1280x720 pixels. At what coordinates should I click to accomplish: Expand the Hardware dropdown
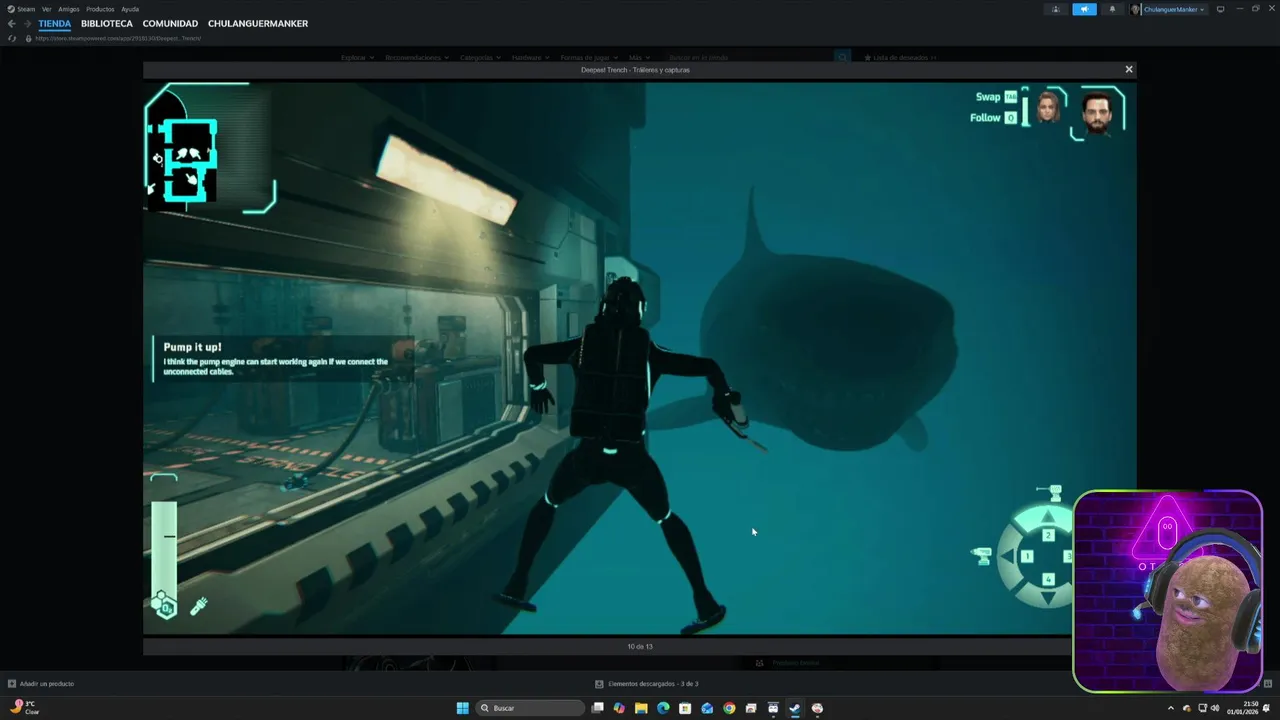(531, 58)
